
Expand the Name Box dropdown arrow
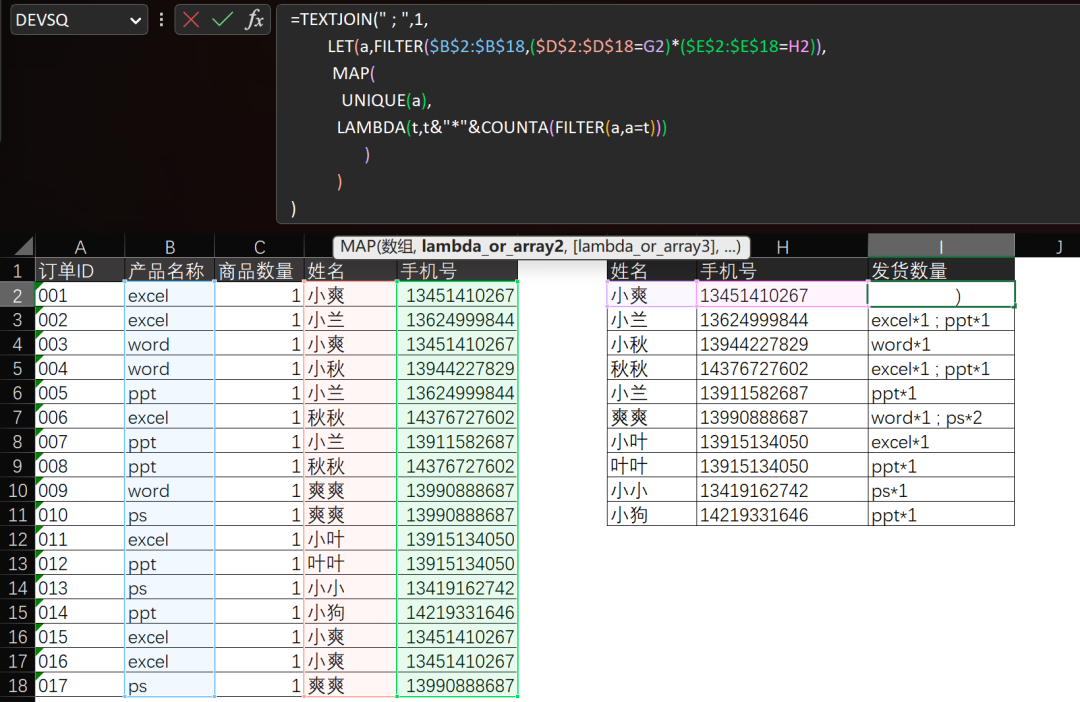pyautogui.click(x=136, y=19)
